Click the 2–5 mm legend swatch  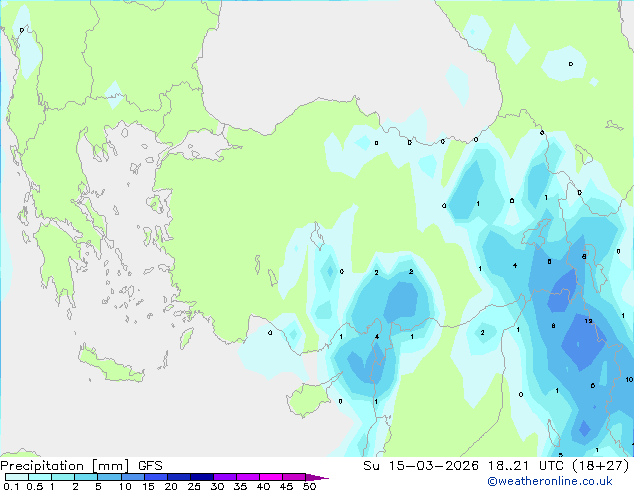tap(86, 477)
